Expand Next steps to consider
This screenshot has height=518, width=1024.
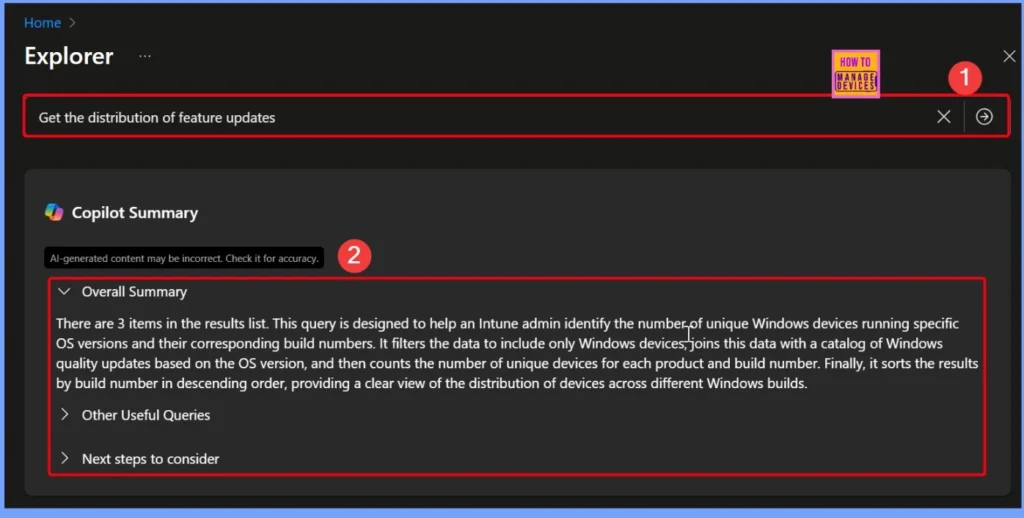64,458
